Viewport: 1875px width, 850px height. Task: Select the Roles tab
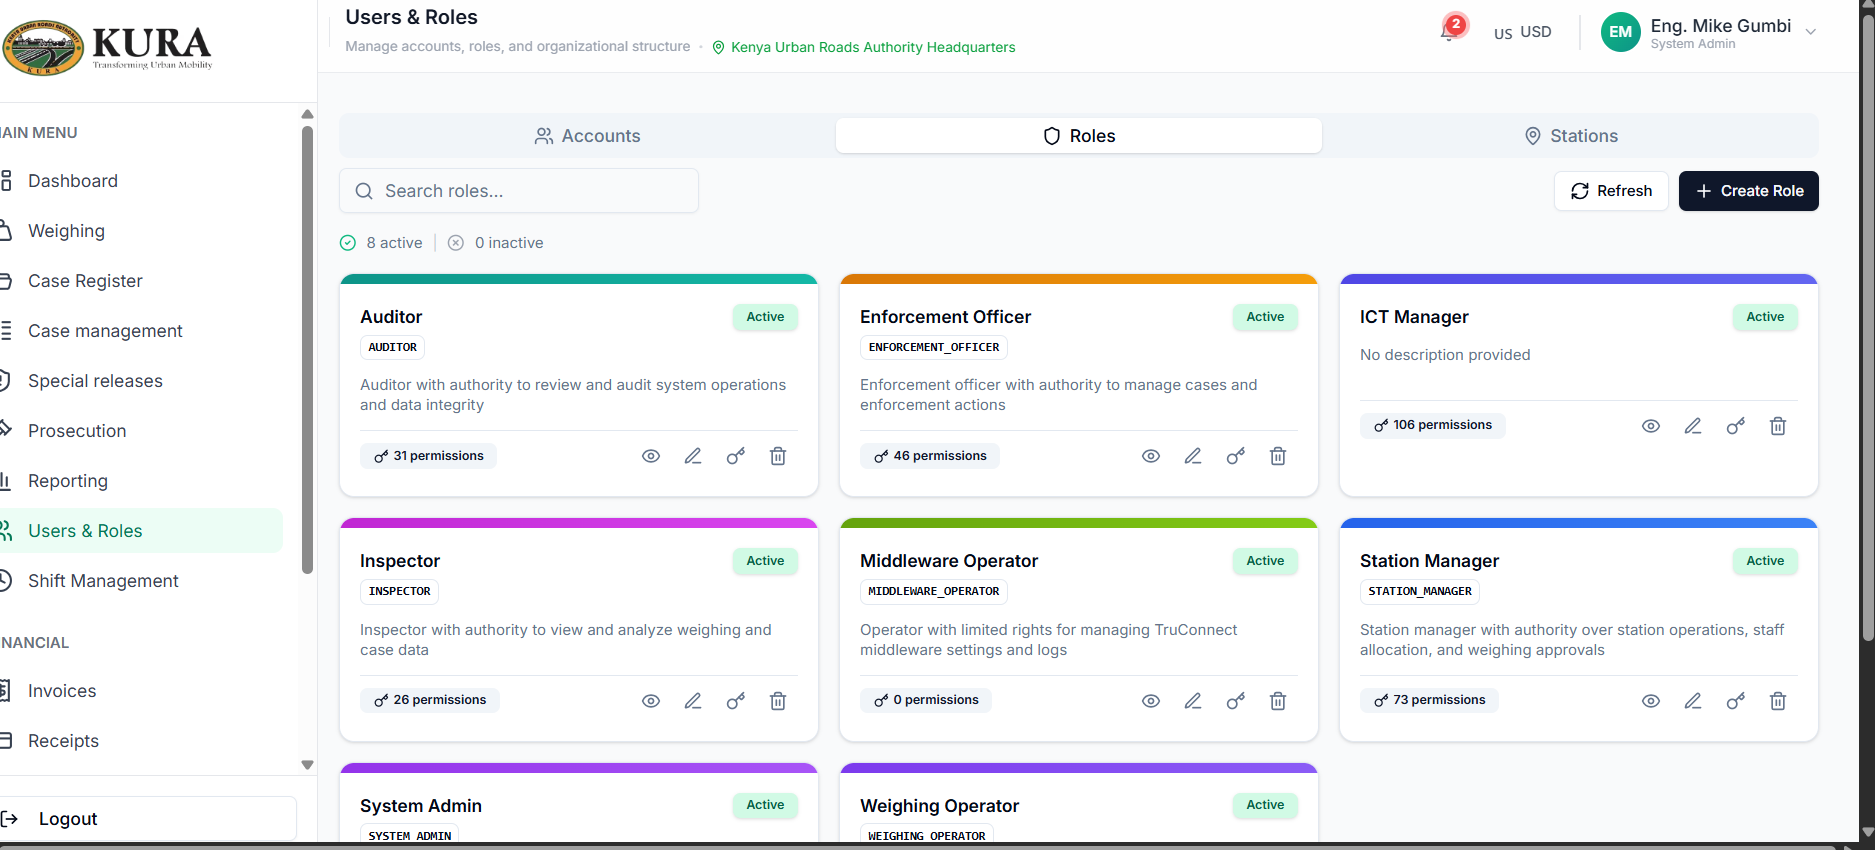click(x=1079, y=136)
